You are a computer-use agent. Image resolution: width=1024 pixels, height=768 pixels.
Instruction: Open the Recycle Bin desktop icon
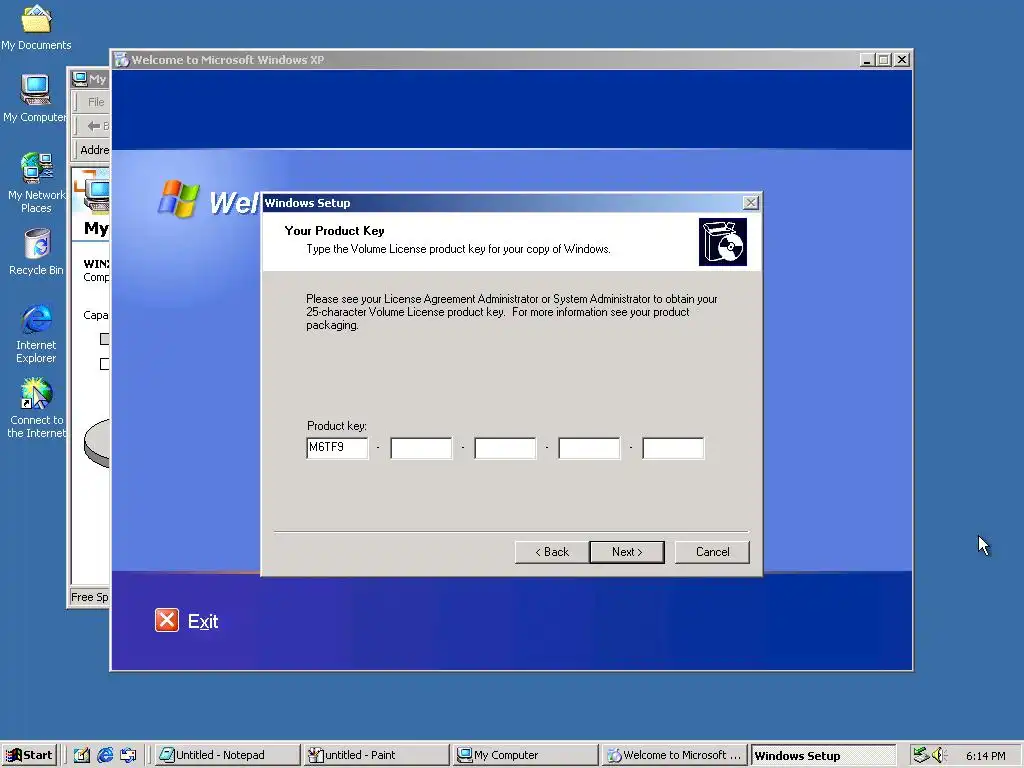36,252
